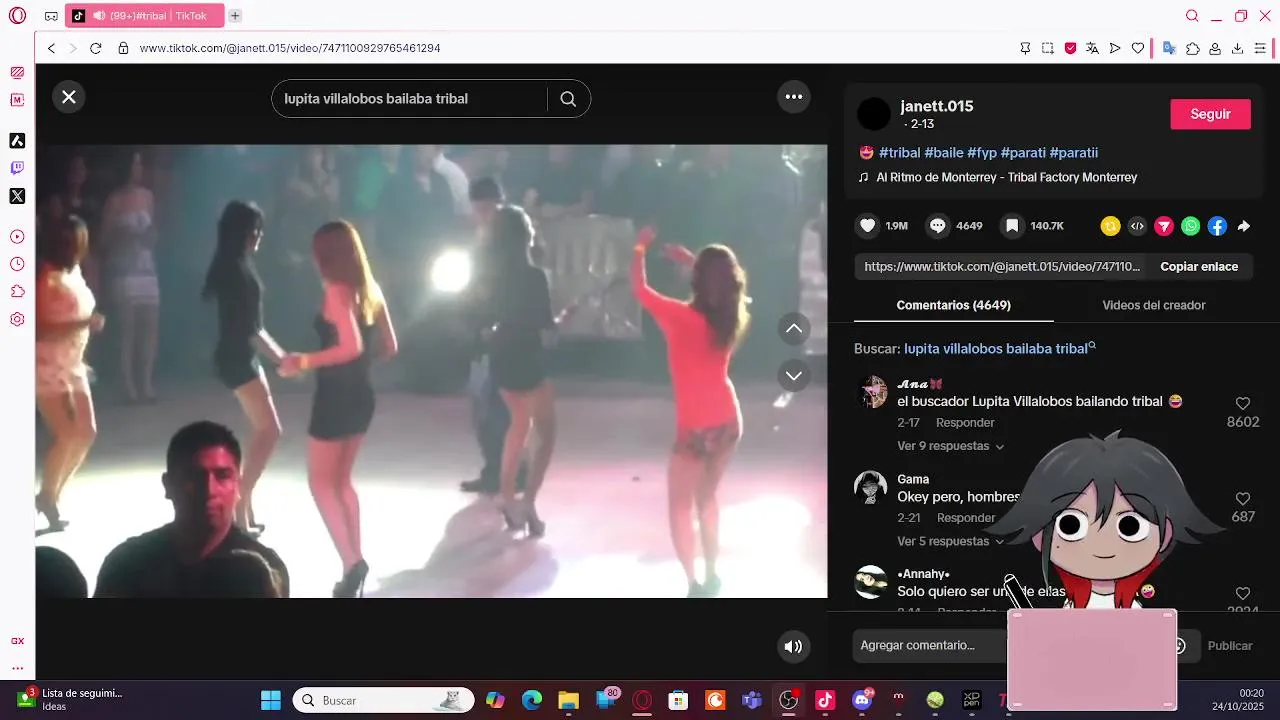Open Twitch in the Opera sidebar
1280x720 pixels.
pyautogui.click(x=17, y=168)
